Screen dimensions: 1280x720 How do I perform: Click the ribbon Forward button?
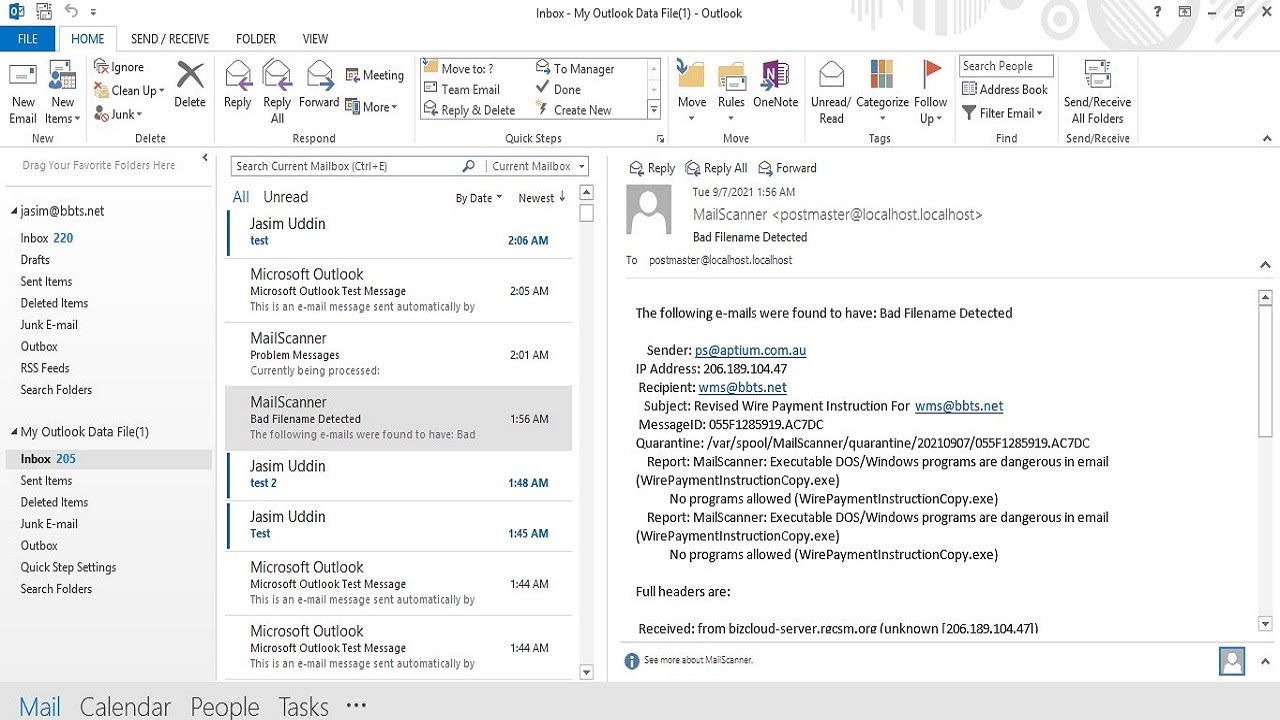[319, 85]
